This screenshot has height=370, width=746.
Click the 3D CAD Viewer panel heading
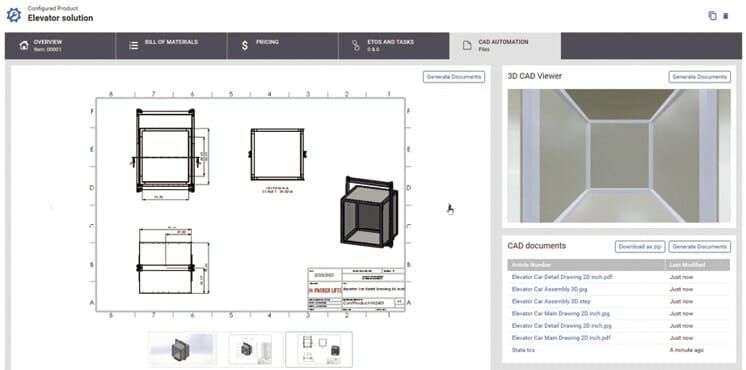pos(535,76)
